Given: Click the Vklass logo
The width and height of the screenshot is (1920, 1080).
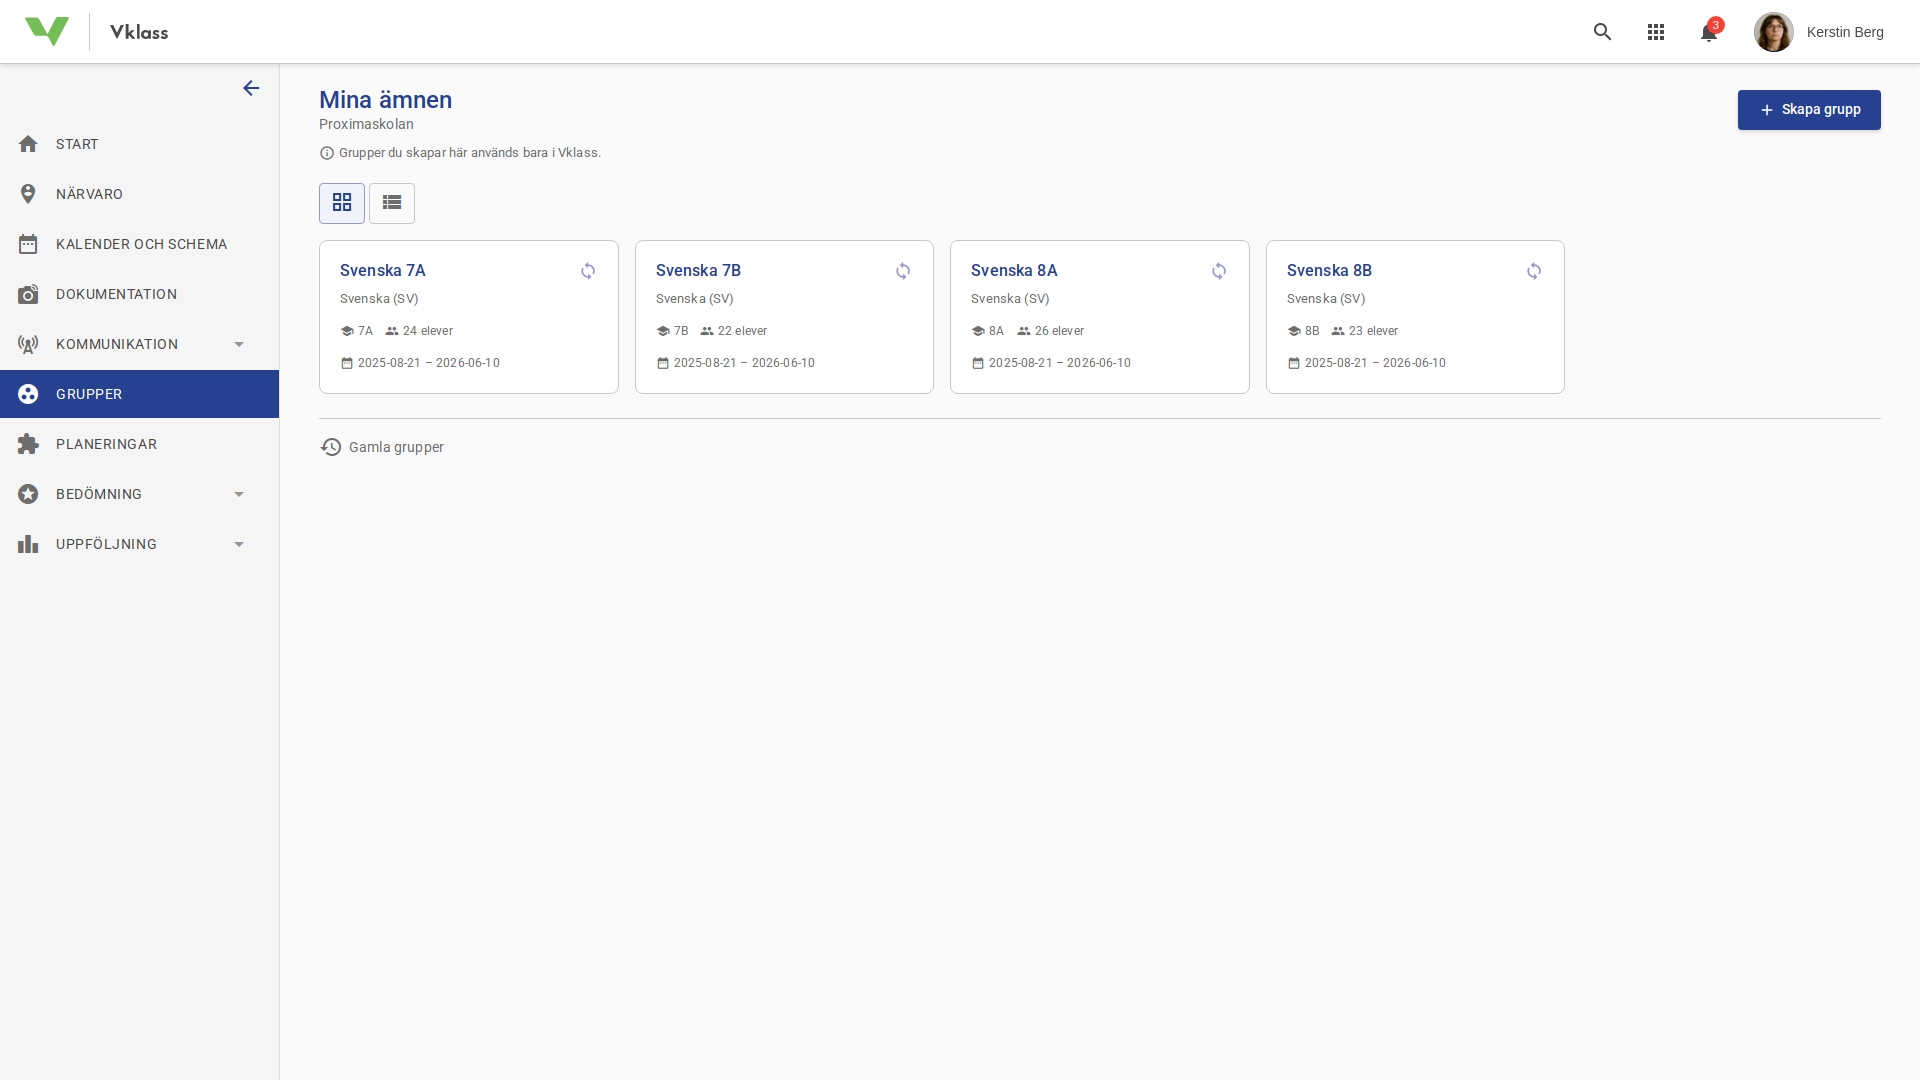Looking at the screenshot, I should click(47, 30).
